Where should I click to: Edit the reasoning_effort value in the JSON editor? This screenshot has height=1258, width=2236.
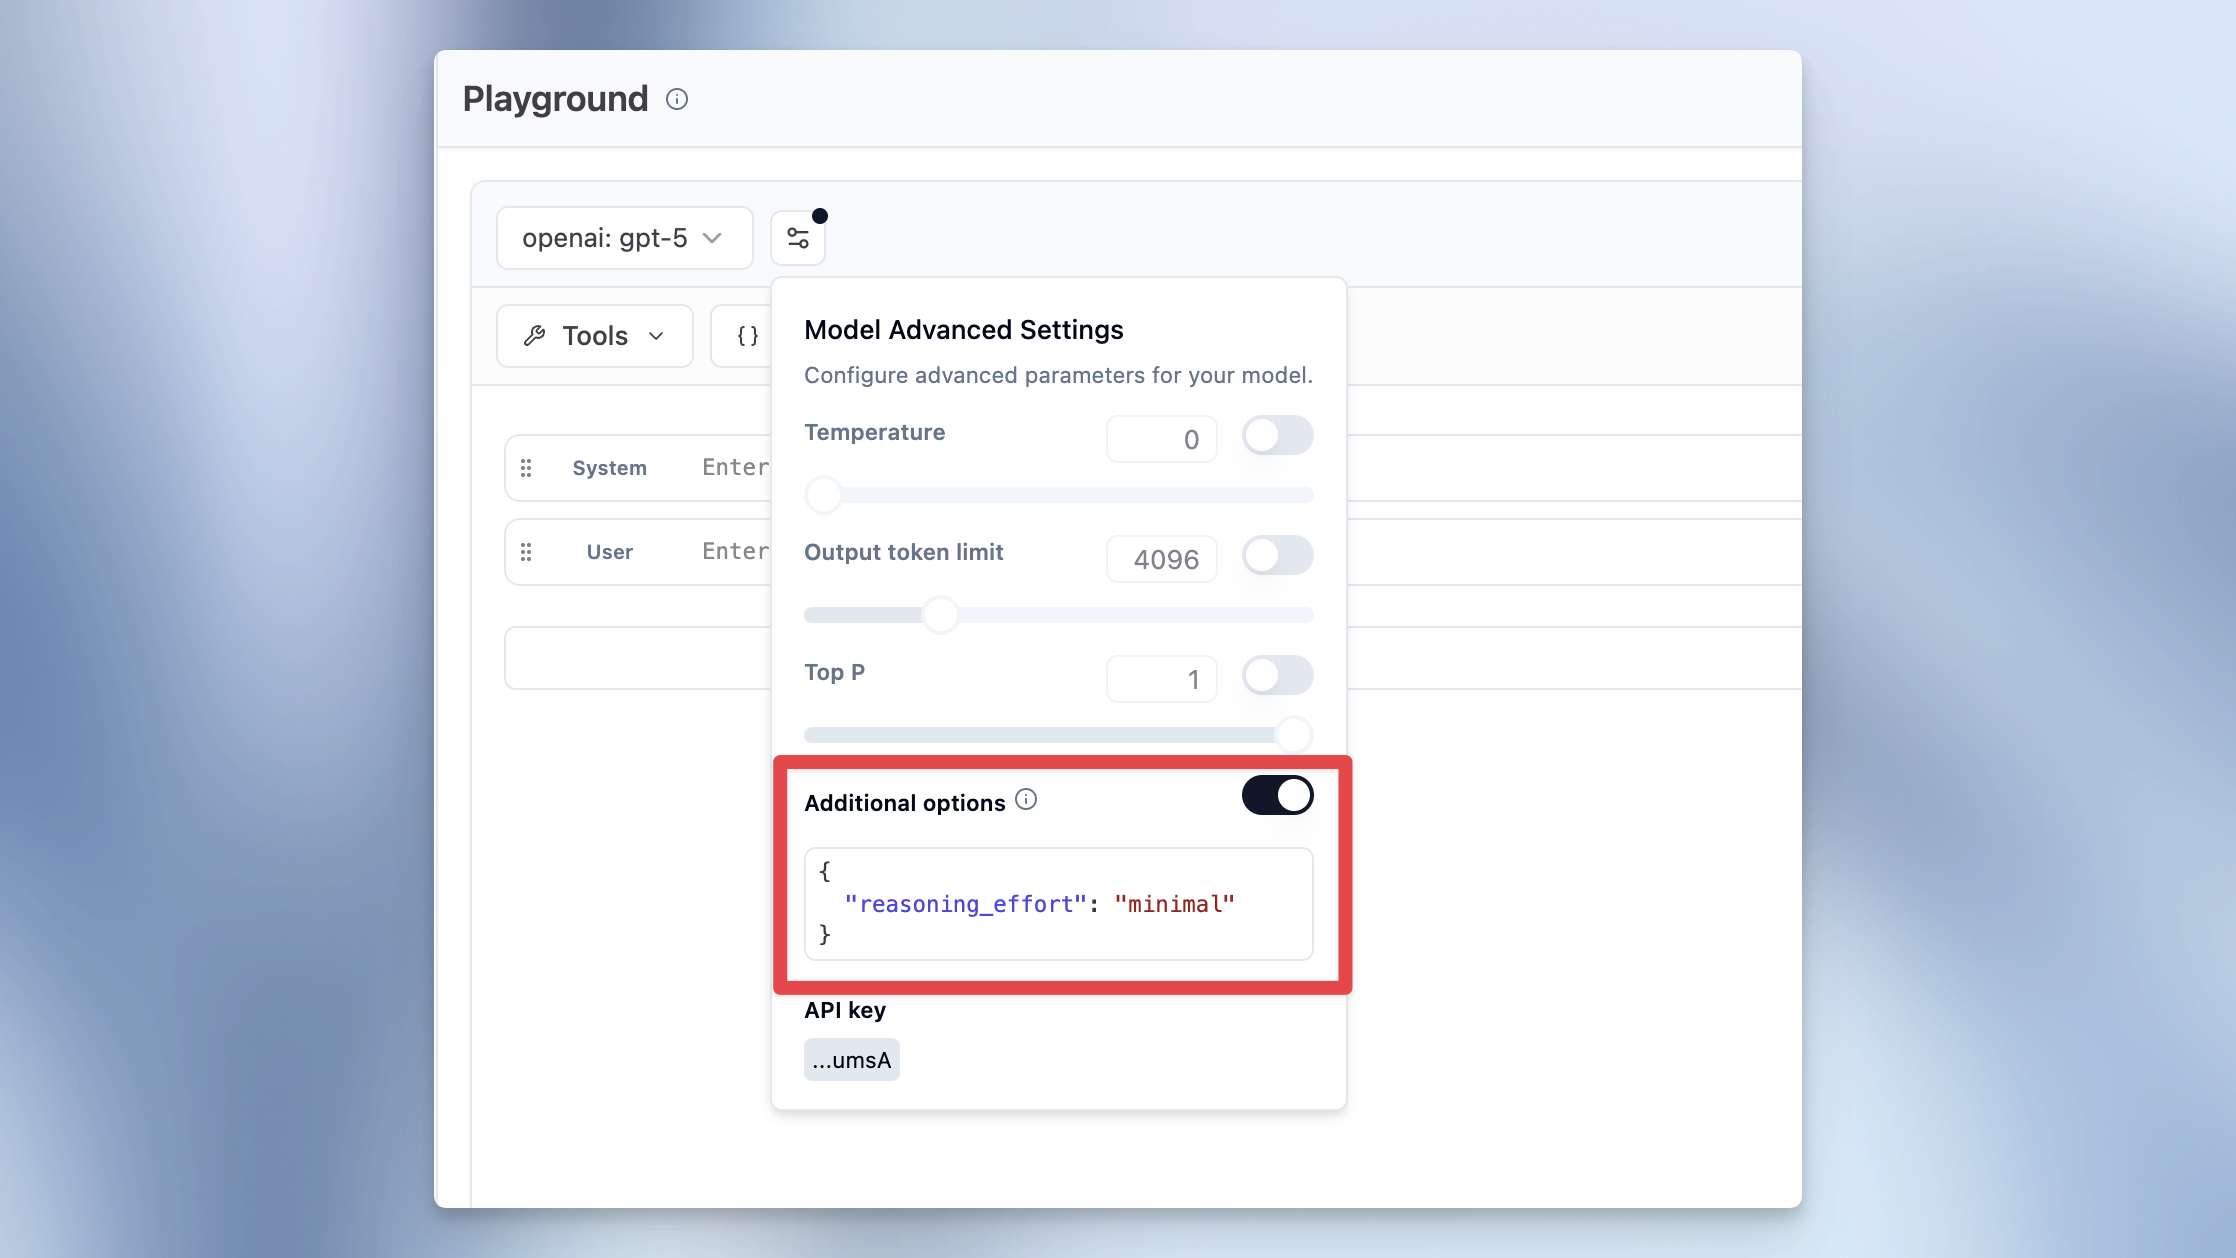click(1175, 903)
